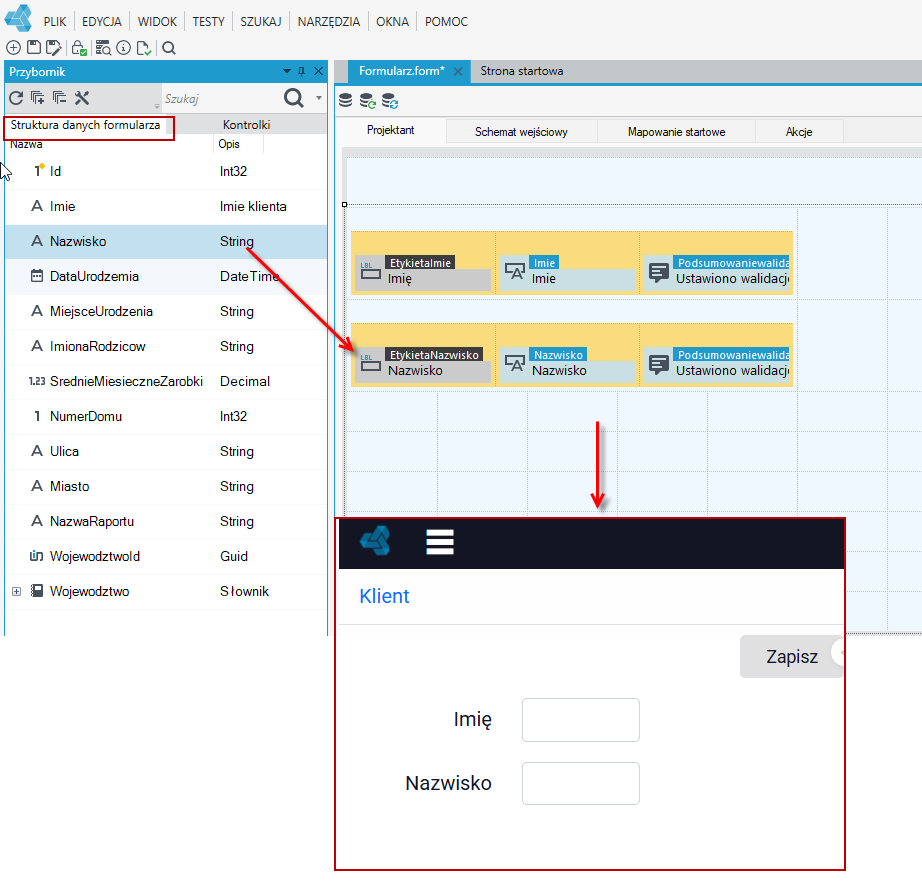This screenshot has height=894, width=922.
Task: Click the list-with-magnifier toolbar icon
Action: tap(103, 48)
